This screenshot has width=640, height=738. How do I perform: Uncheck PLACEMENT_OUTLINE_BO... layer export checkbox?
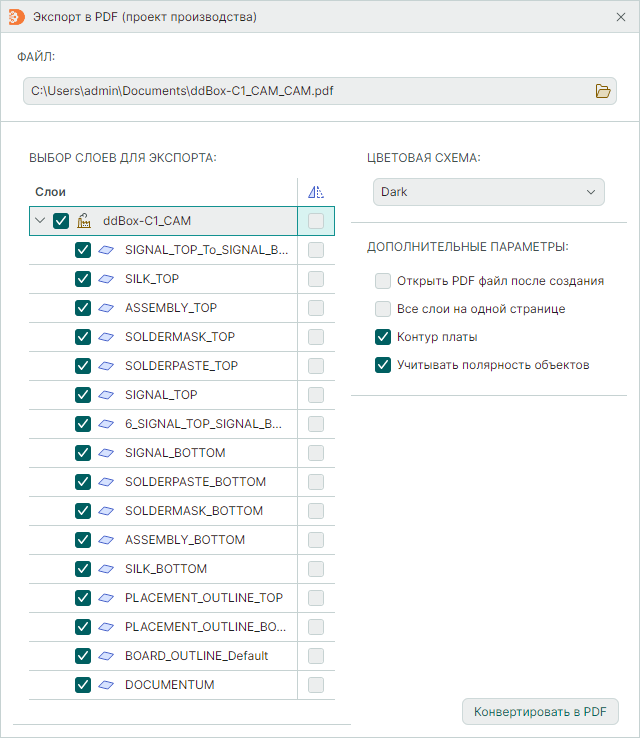click(83, 627)
